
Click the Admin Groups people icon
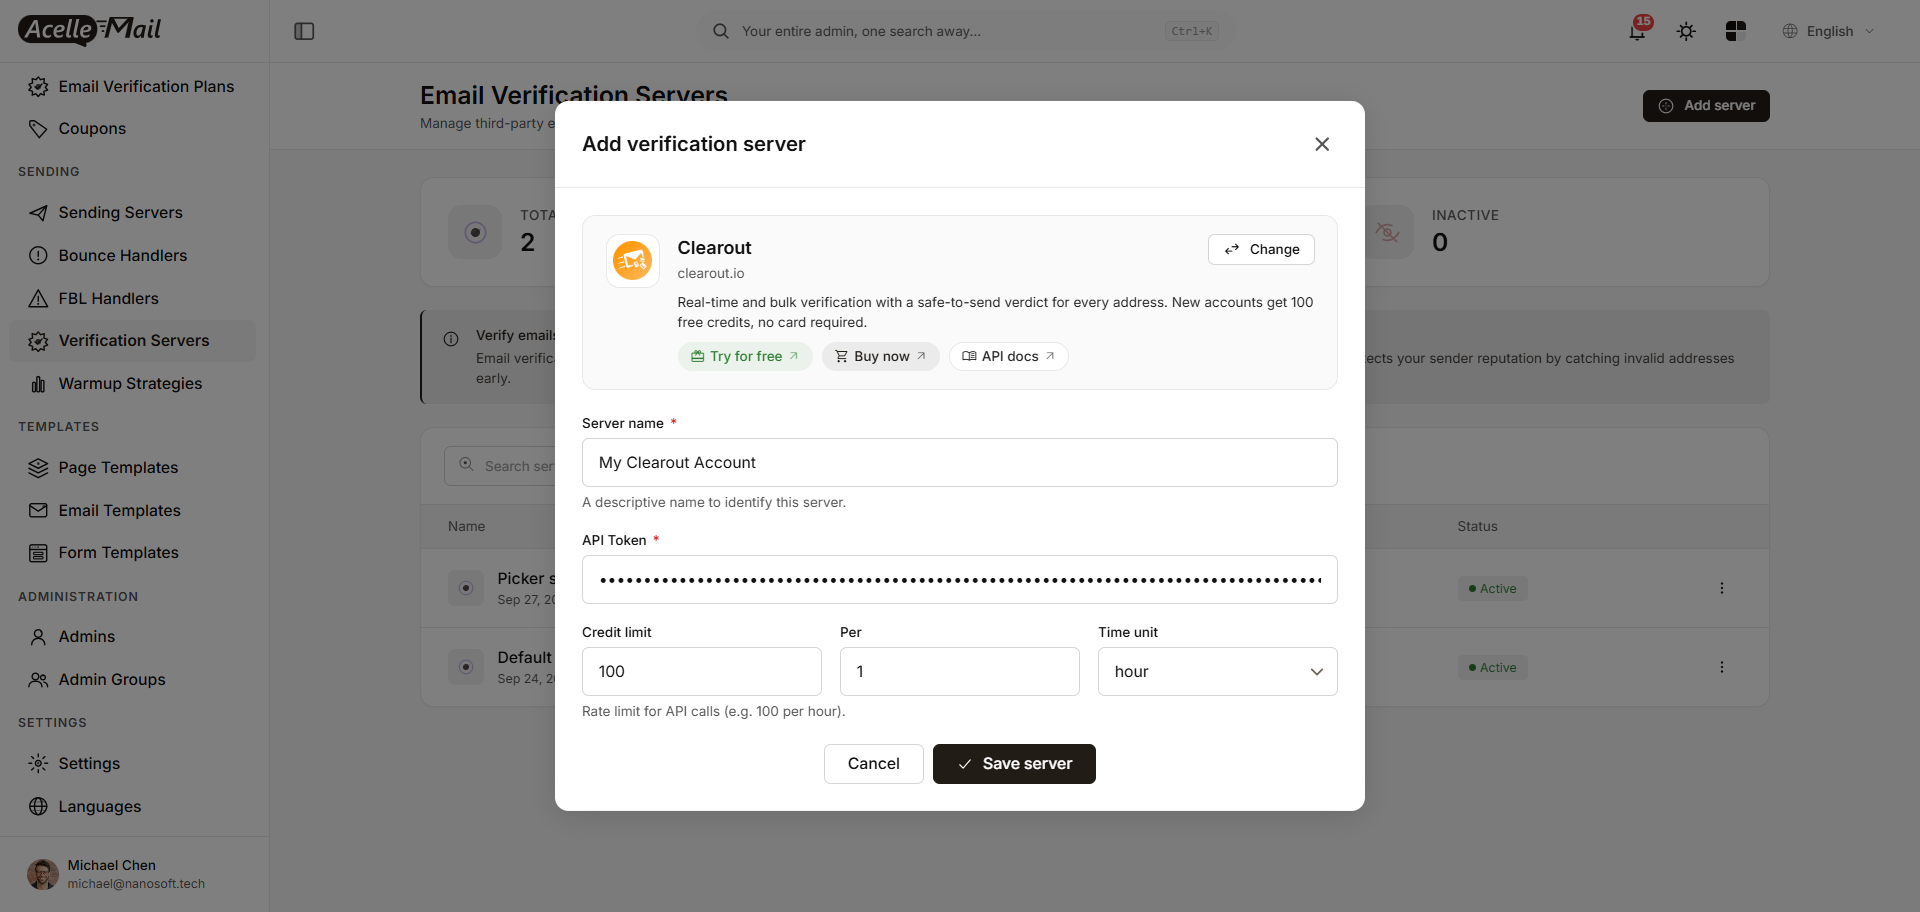pyautogui.click(x=38, y=680)
